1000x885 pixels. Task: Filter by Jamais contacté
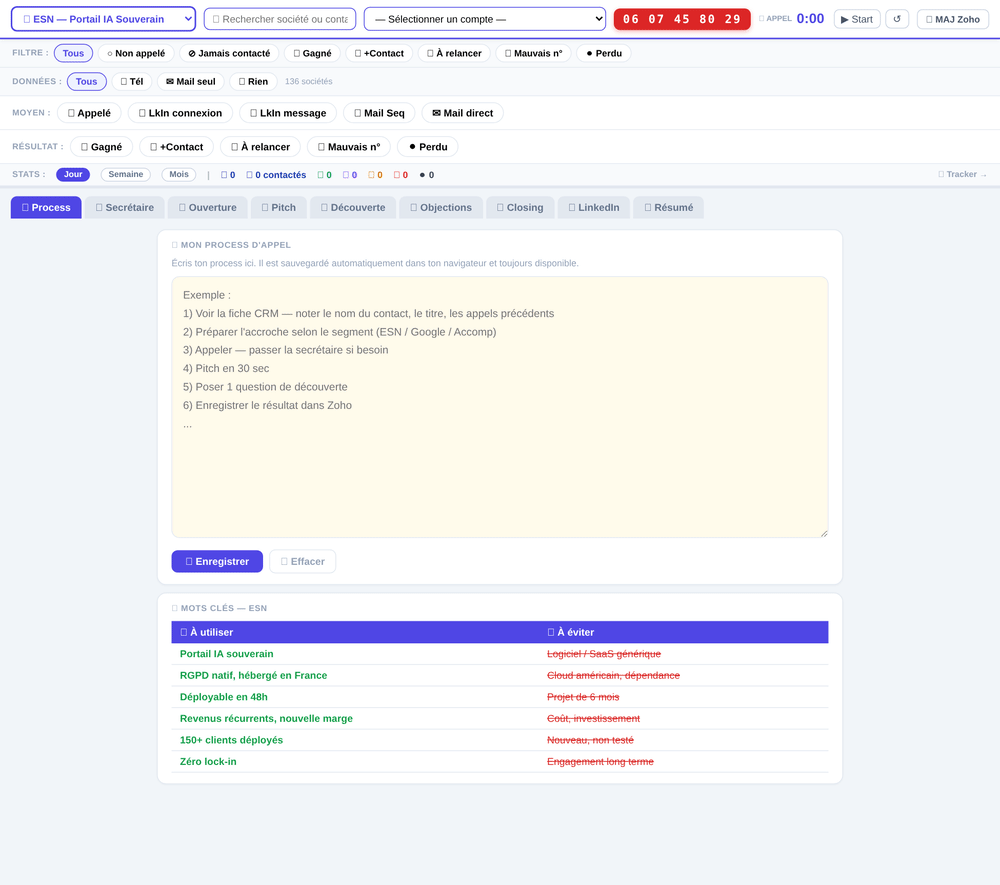pos(229,53)
